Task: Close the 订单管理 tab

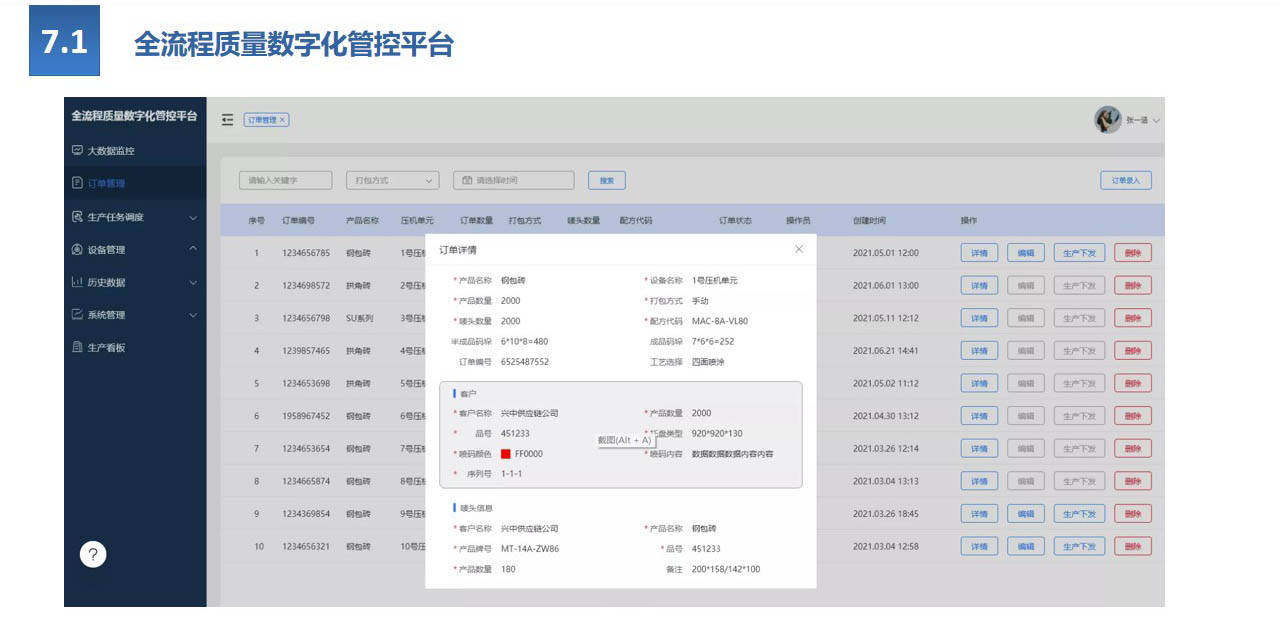Action: click(x=282, y=120)
